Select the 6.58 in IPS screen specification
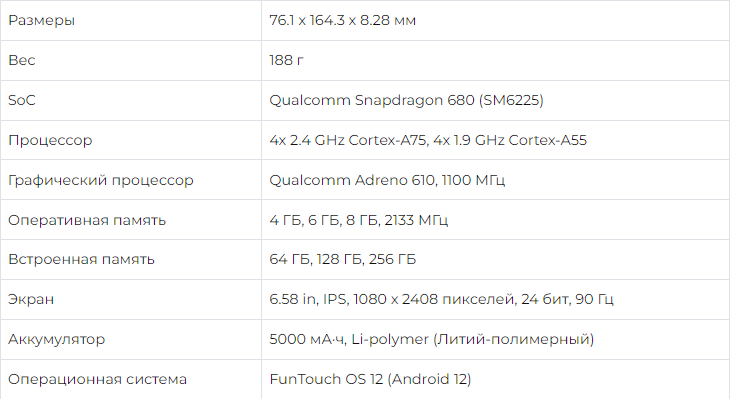Viewport: 732px width, 399px height. (441, 299)
